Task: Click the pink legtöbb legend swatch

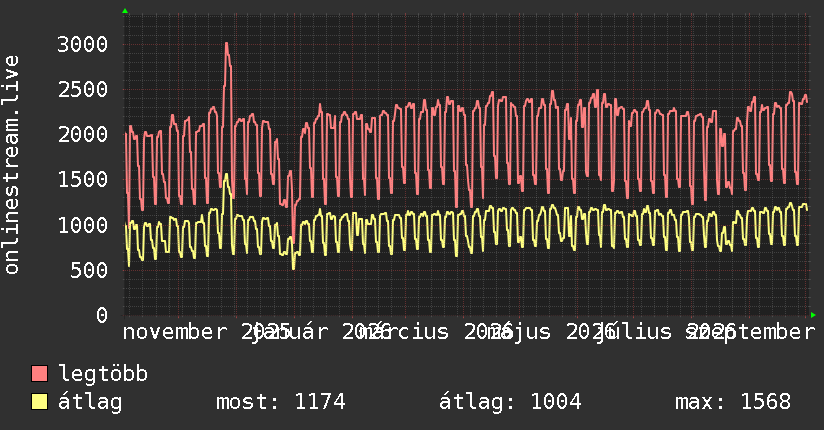Action: tap(39, 373)
